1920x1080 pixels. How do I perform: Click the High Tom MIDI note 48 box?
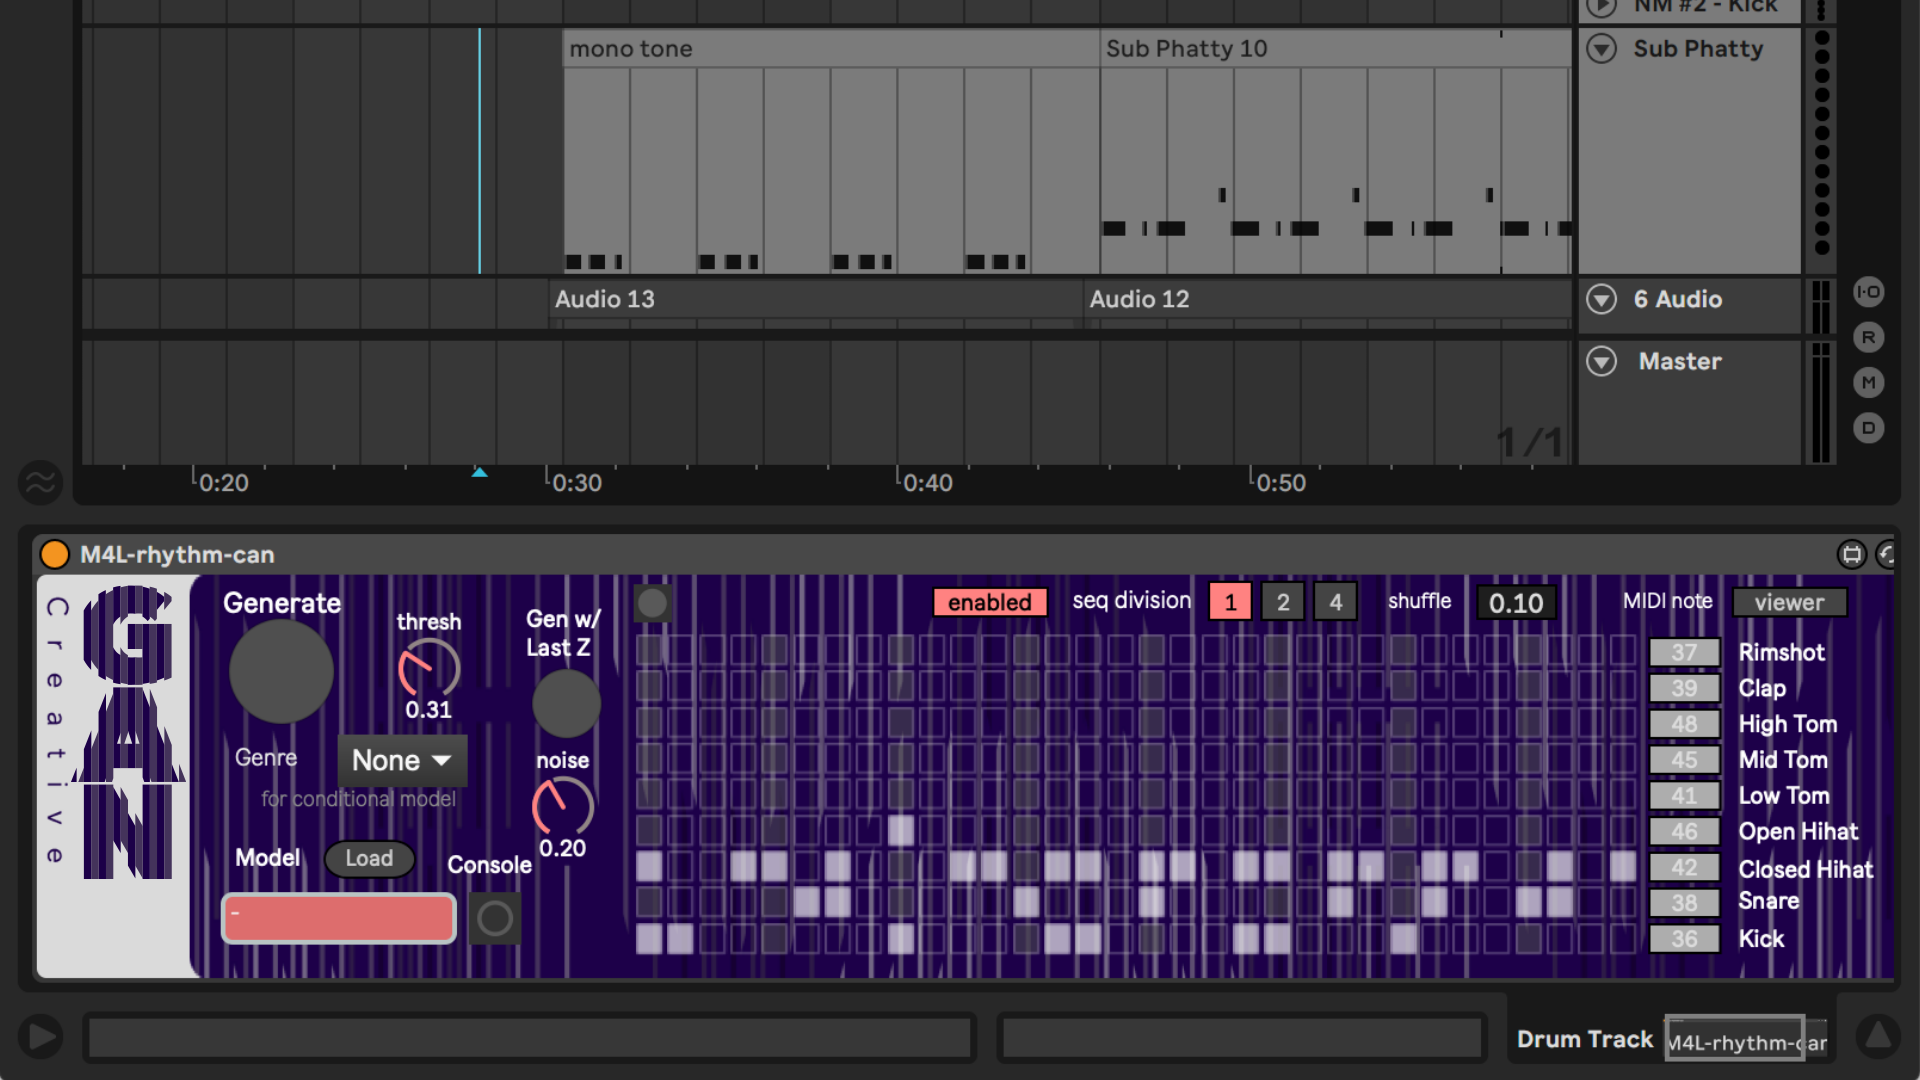coord(1685,724)
